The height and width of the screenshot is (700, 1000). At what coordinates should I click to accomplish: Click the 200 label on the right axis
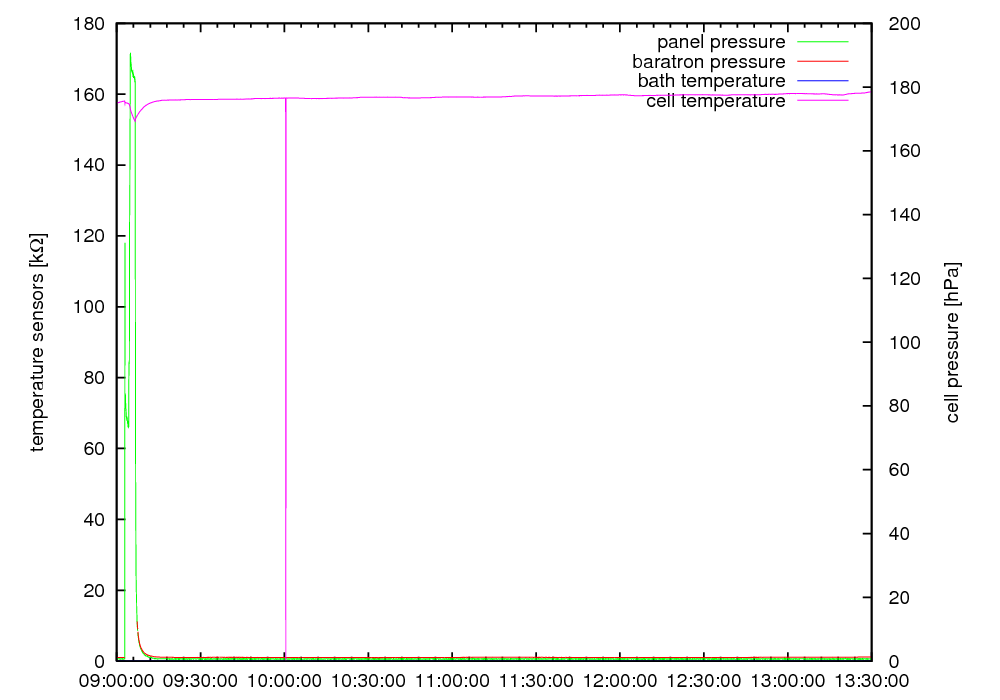pyautogui.click(x=904, y=23)
